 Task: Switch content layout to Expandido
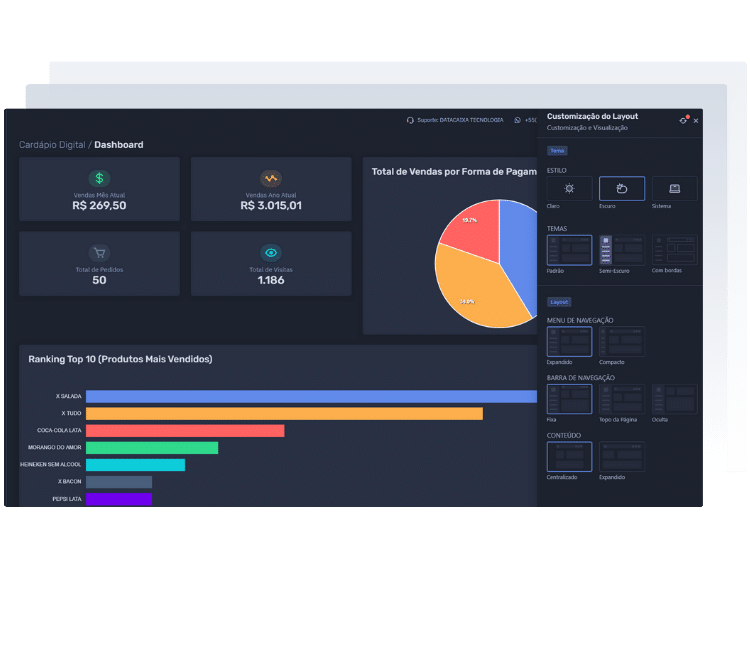(x=622, y=457)
